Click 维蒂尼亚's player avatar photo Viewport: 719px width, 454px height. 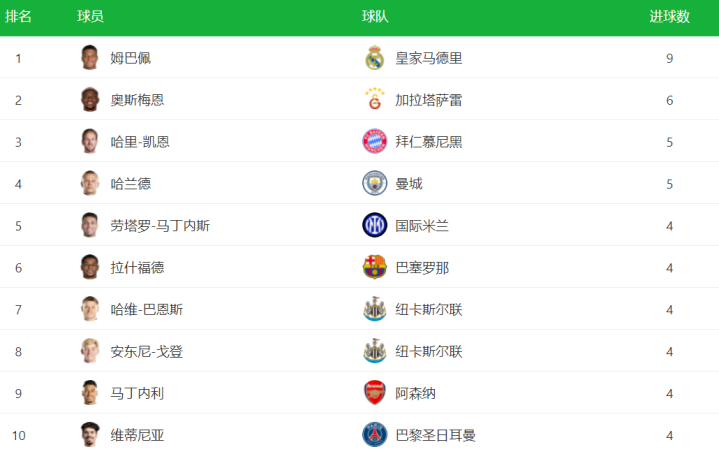coord(90,436)
